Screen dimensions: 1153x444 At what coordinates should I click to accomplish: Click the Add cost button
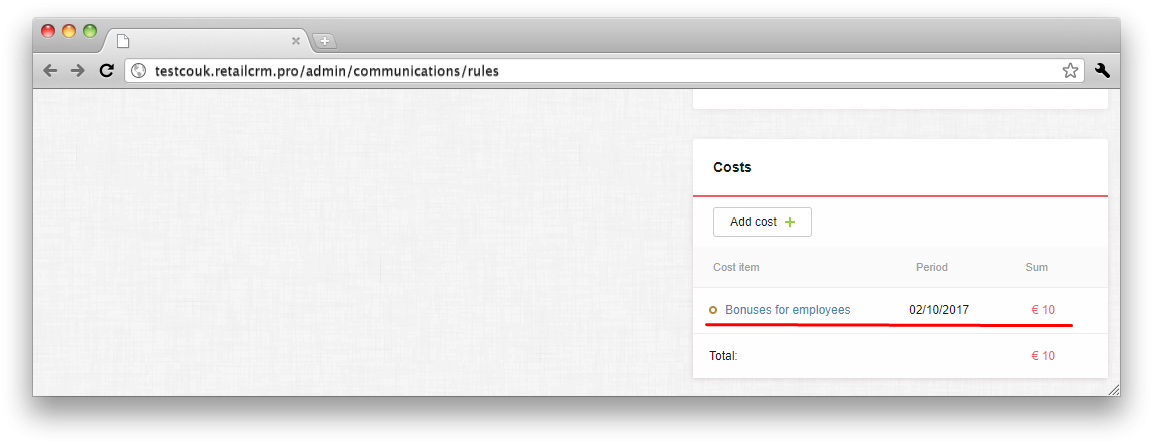click(x=762, y=222)
